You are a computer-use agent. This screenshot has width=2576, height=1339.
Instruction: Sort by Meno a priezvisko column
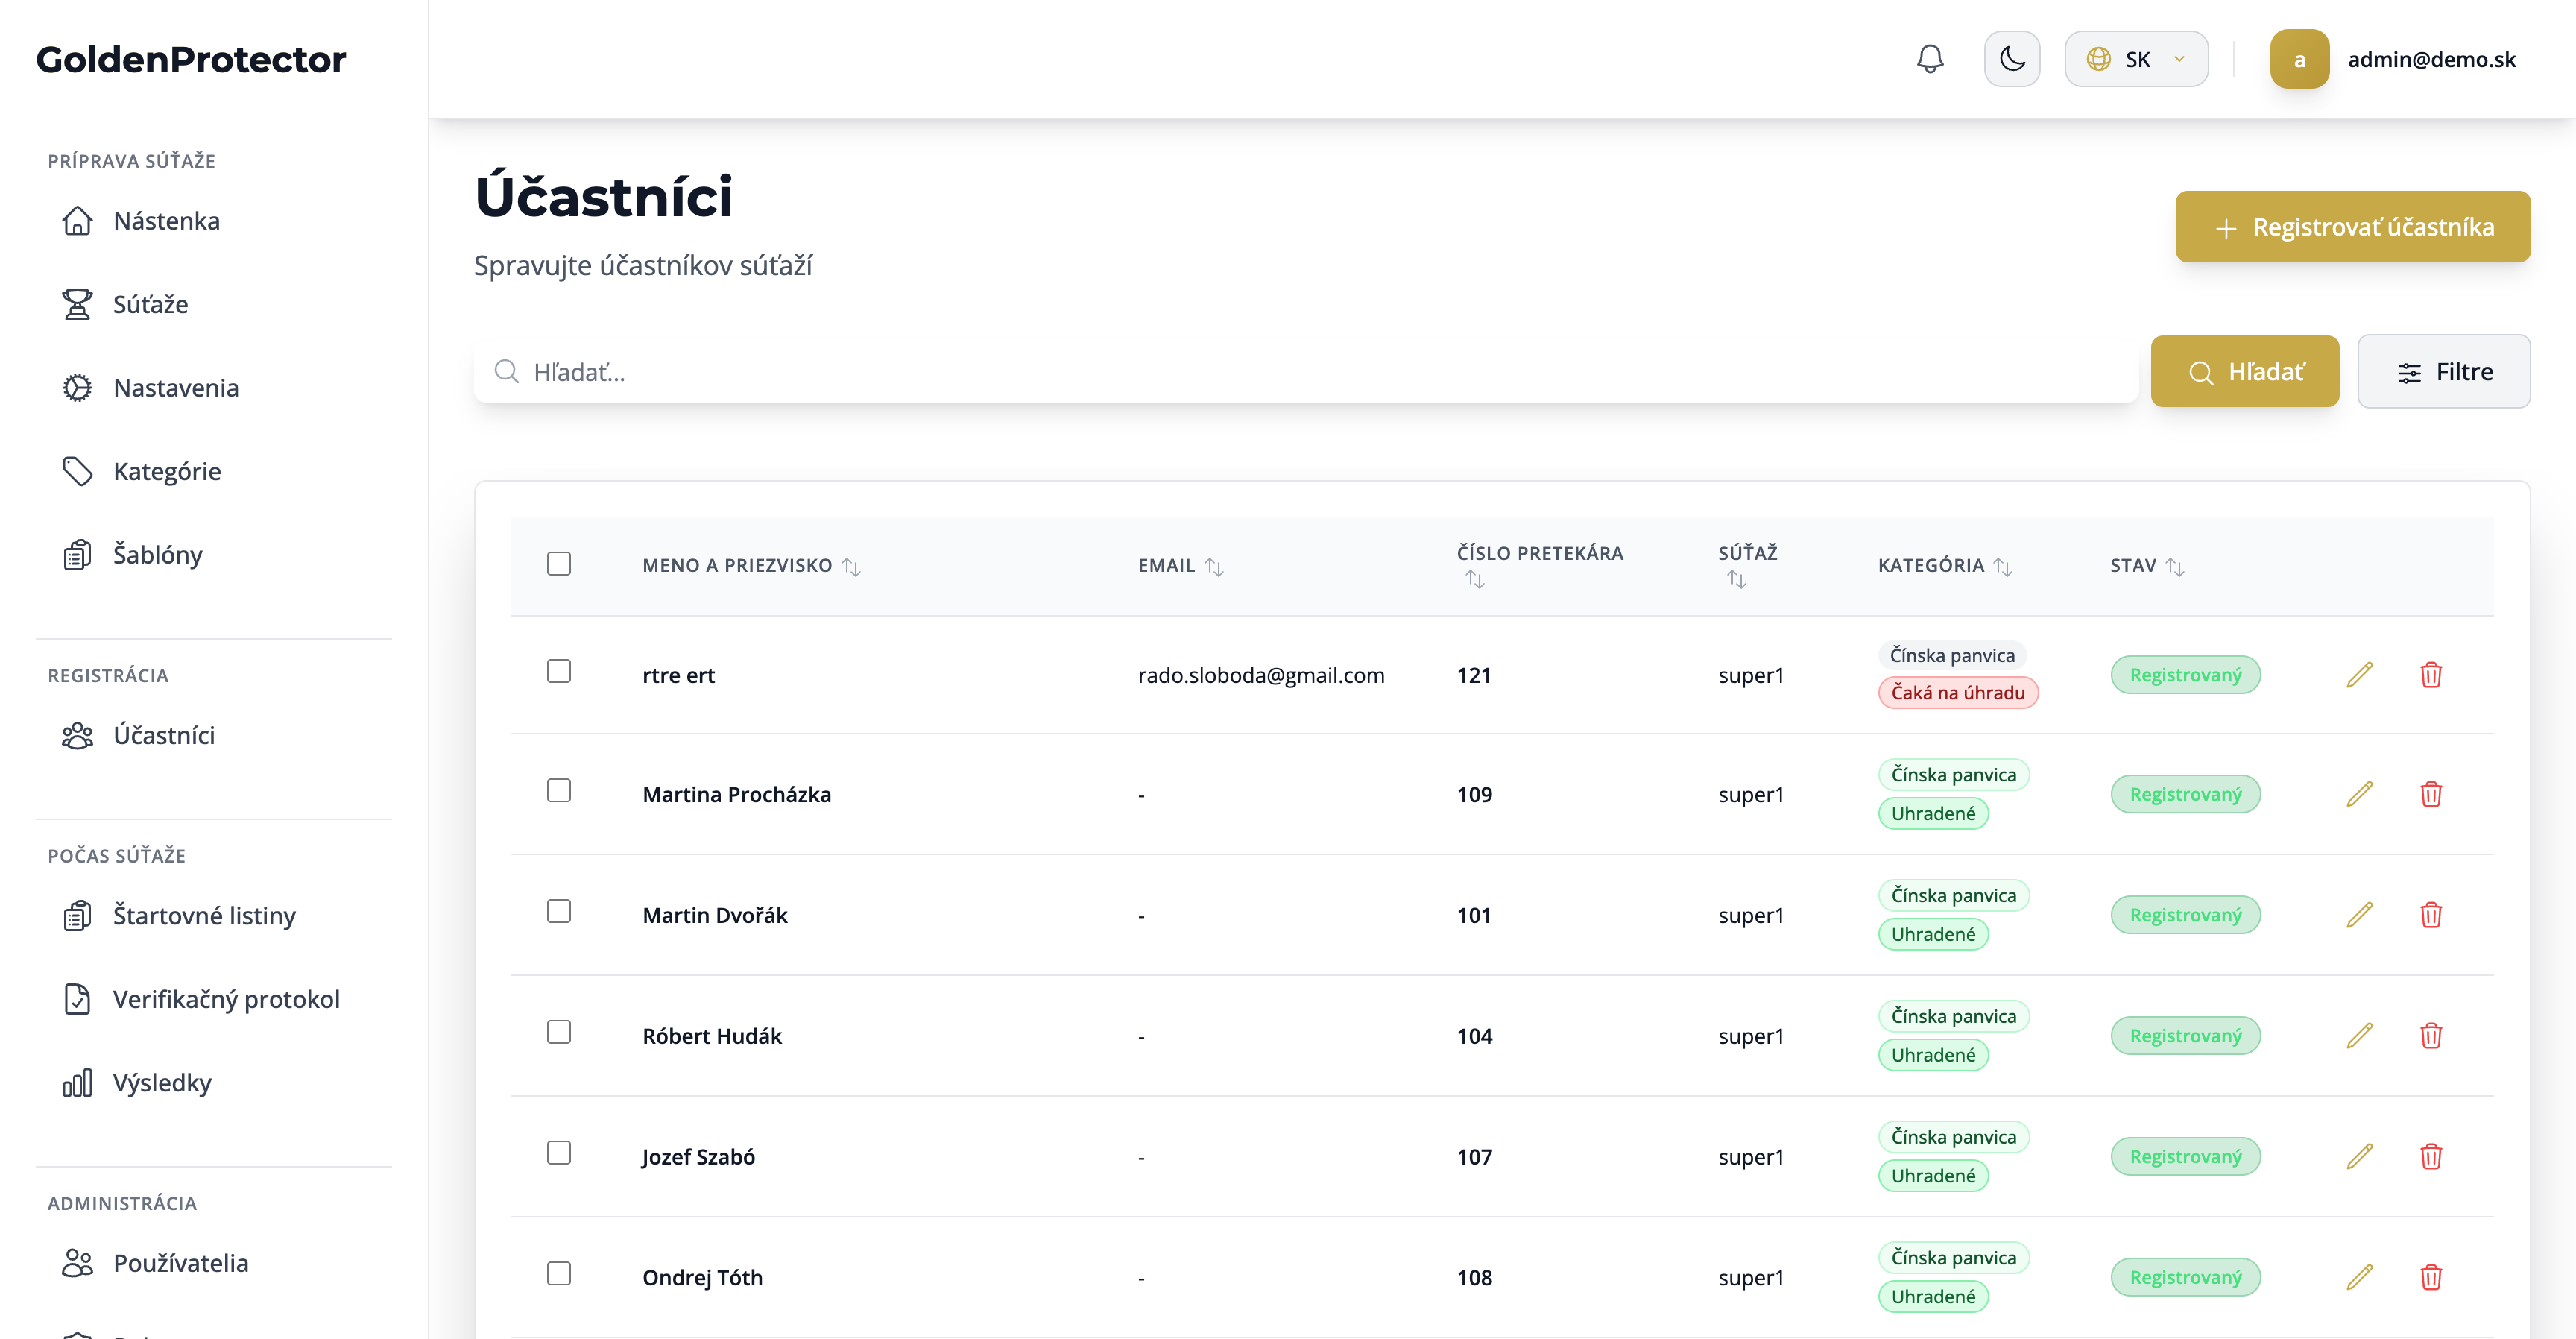click(x=851, y=566)
